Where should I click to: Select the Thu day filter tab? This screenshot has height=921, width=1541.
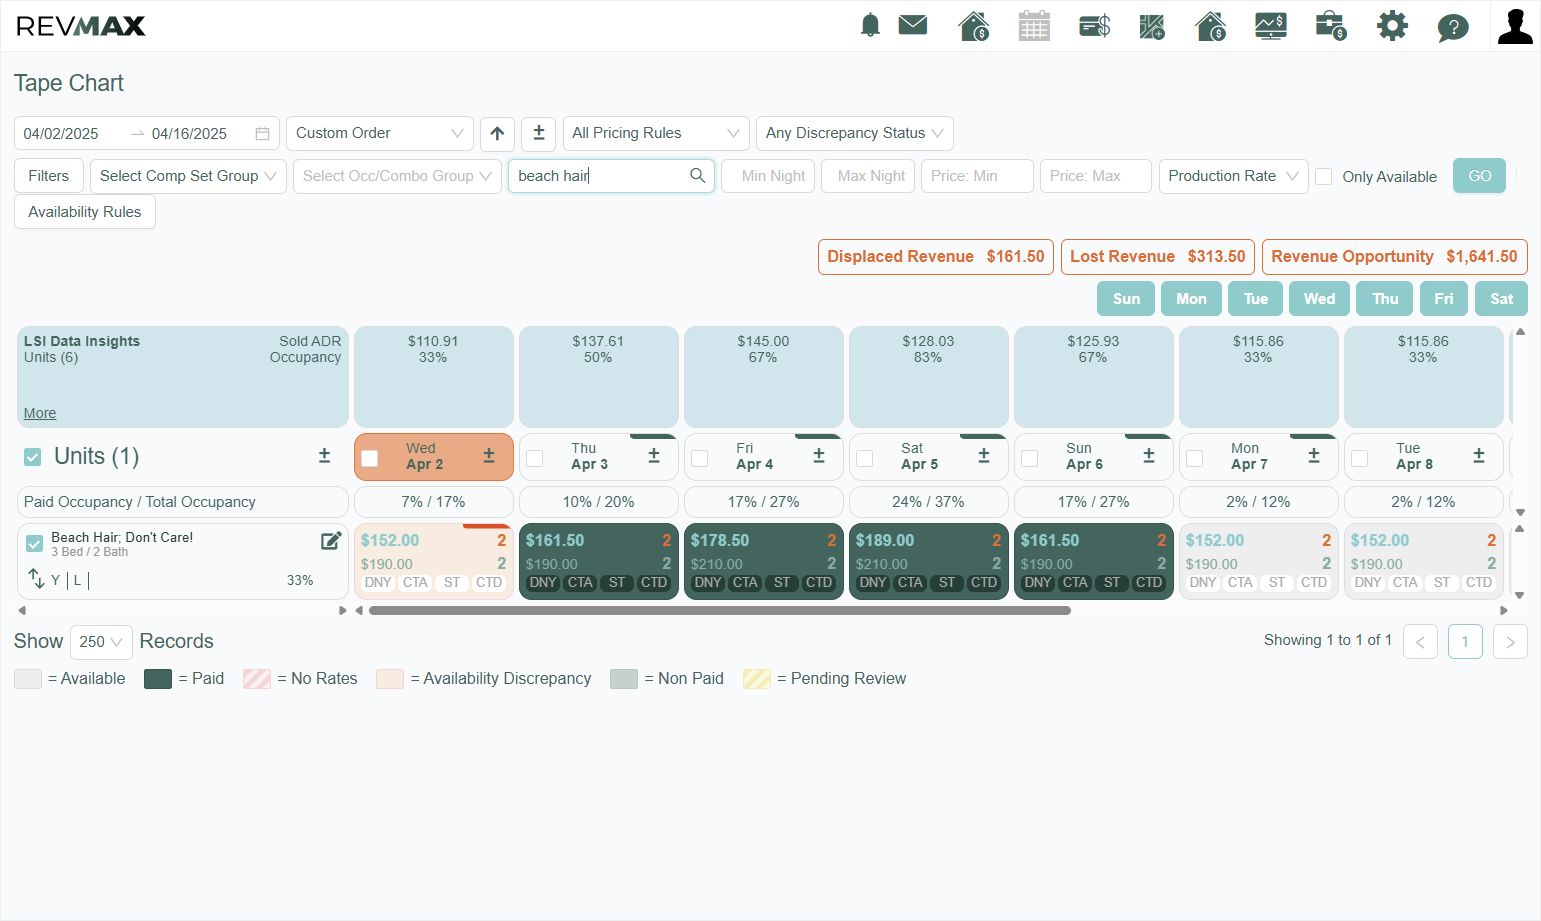point(1385,299)
